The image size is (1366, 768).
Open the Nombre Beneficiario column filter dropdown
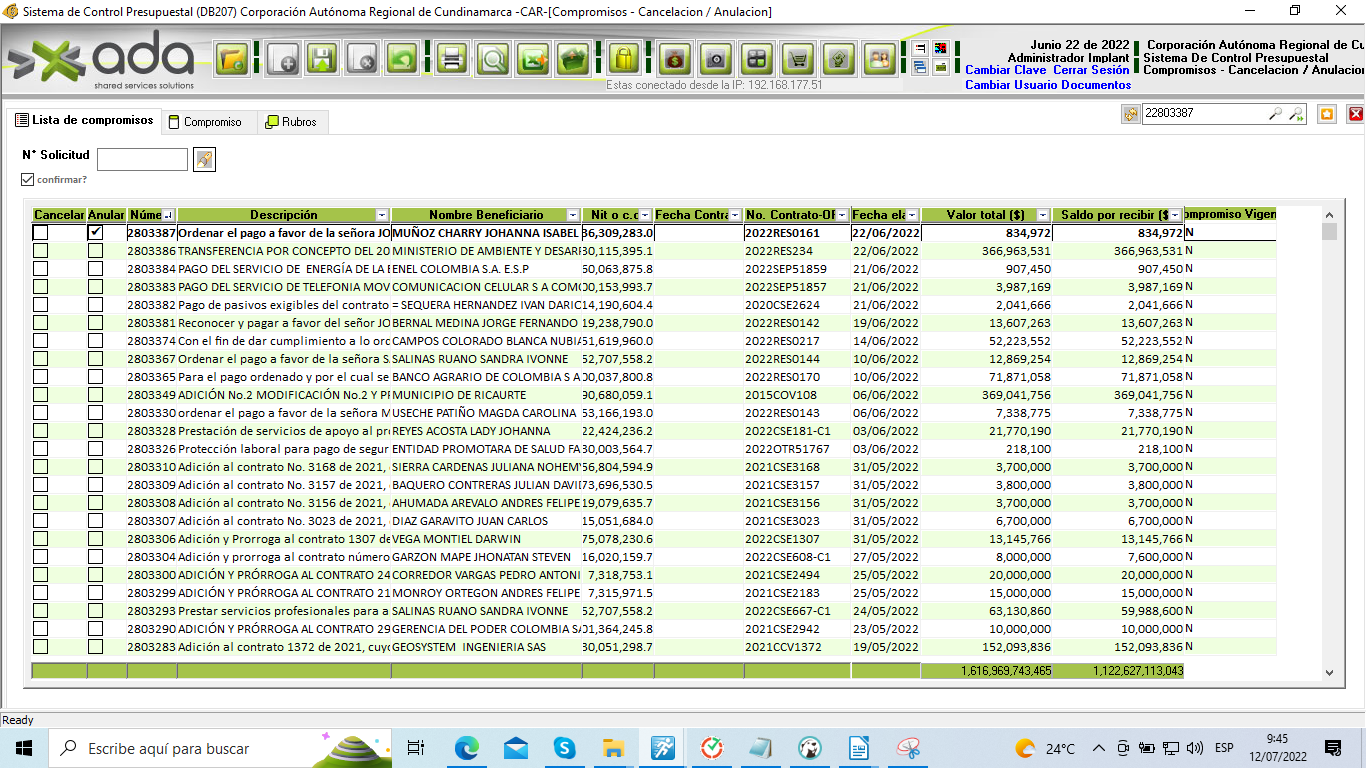[572, 215]
